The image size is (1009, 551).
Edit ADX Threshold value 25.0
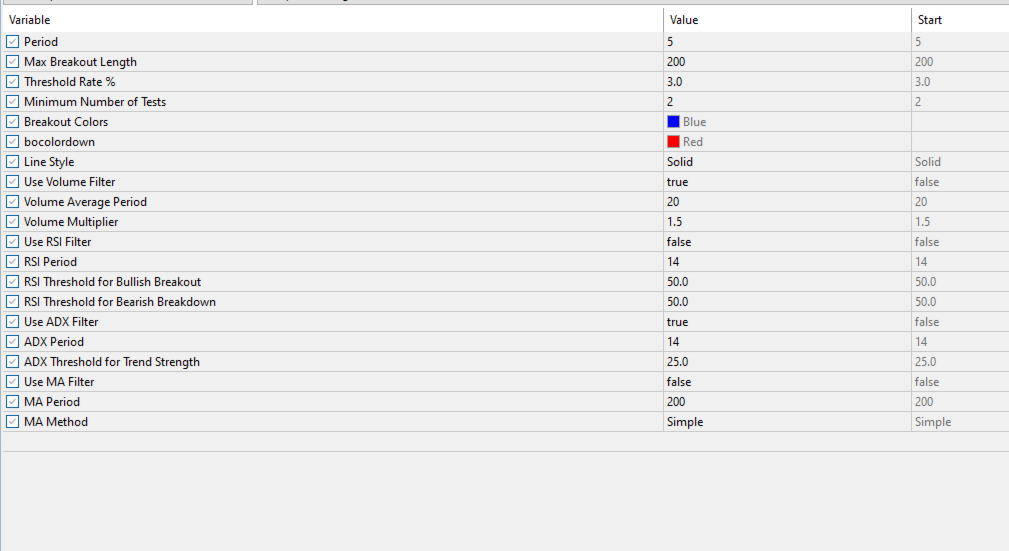click(787, 361)
